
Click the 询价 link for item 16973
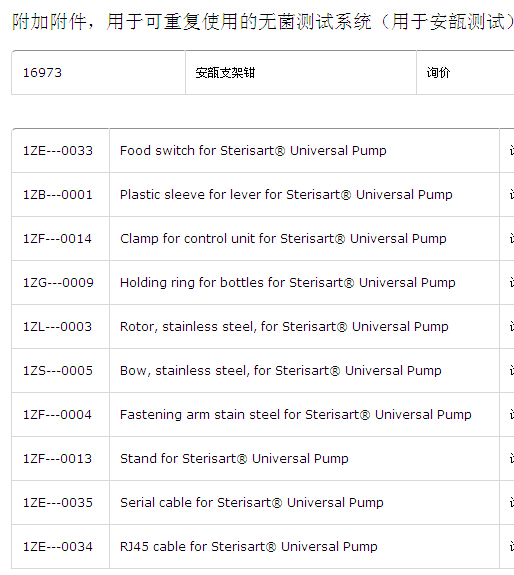[438, 73]
